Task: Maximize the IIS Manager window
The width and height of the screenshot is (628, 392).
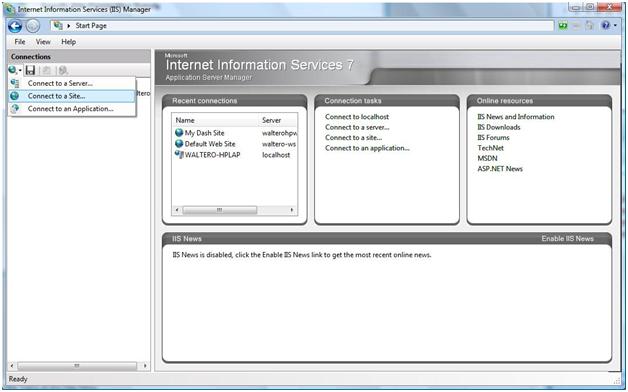Action: point(589,7)
